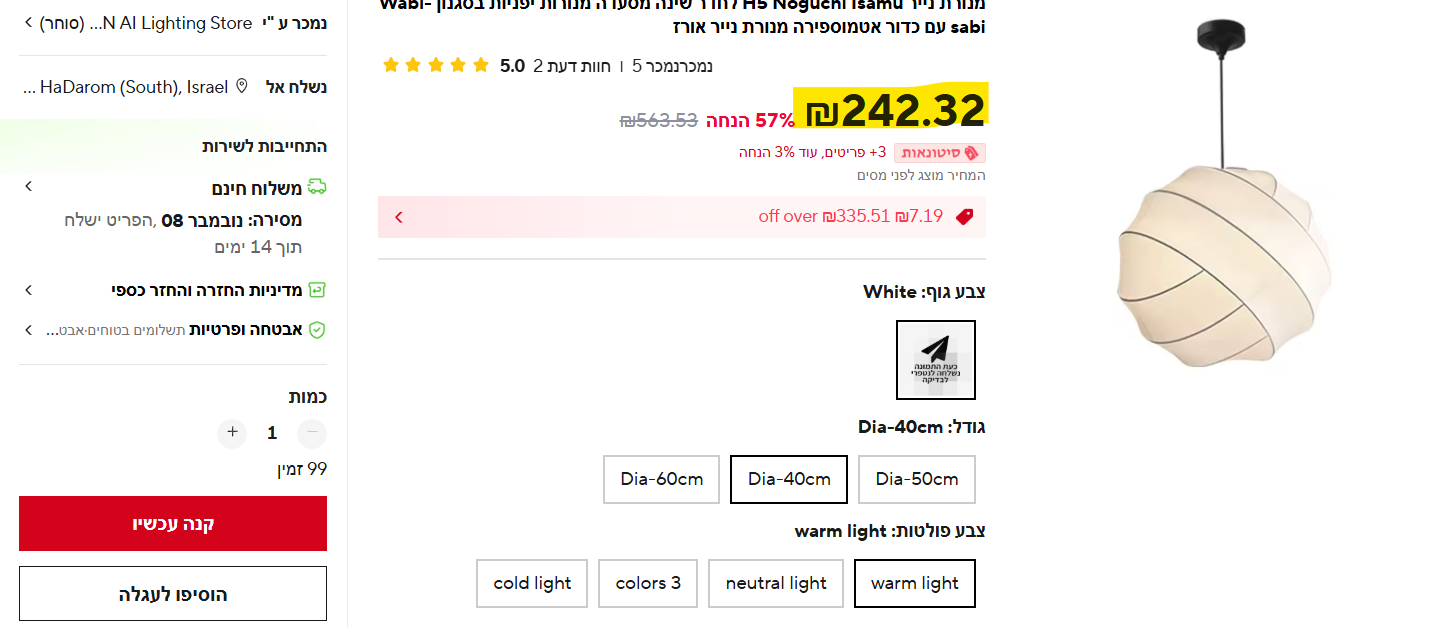Click the red coupon tag icon
The width and height of the screenshot is (1437, 627).
click(964, 216)
